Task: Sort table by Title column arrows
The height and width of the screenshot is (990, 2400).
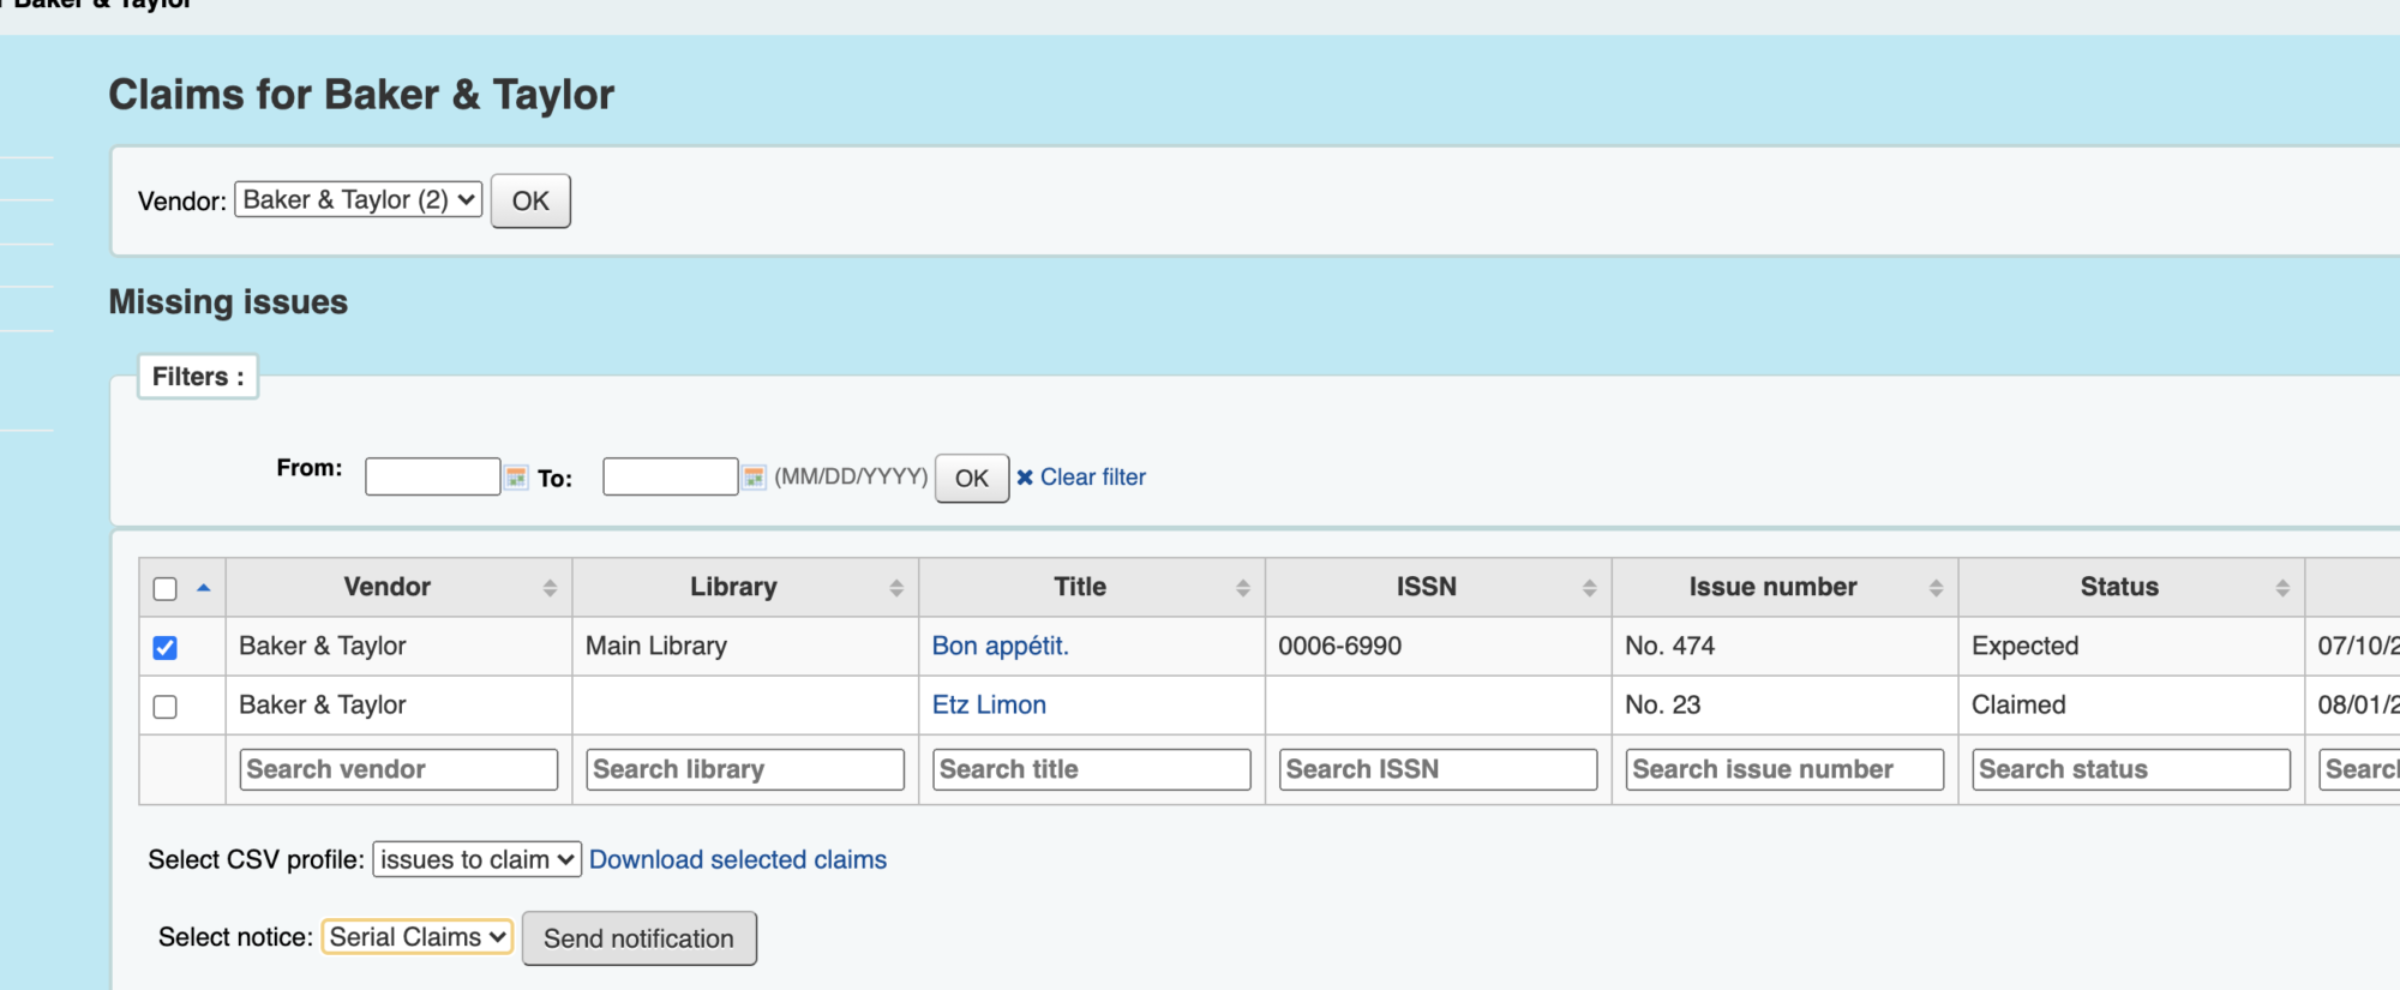Action: coord(1243,588)
